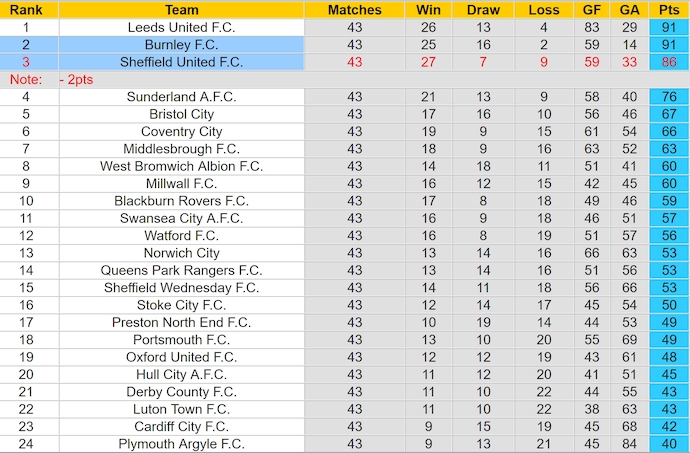The width and height of the screenshot is (690, 453).
Task: Click the Coventry City team name
Action: 181,132
